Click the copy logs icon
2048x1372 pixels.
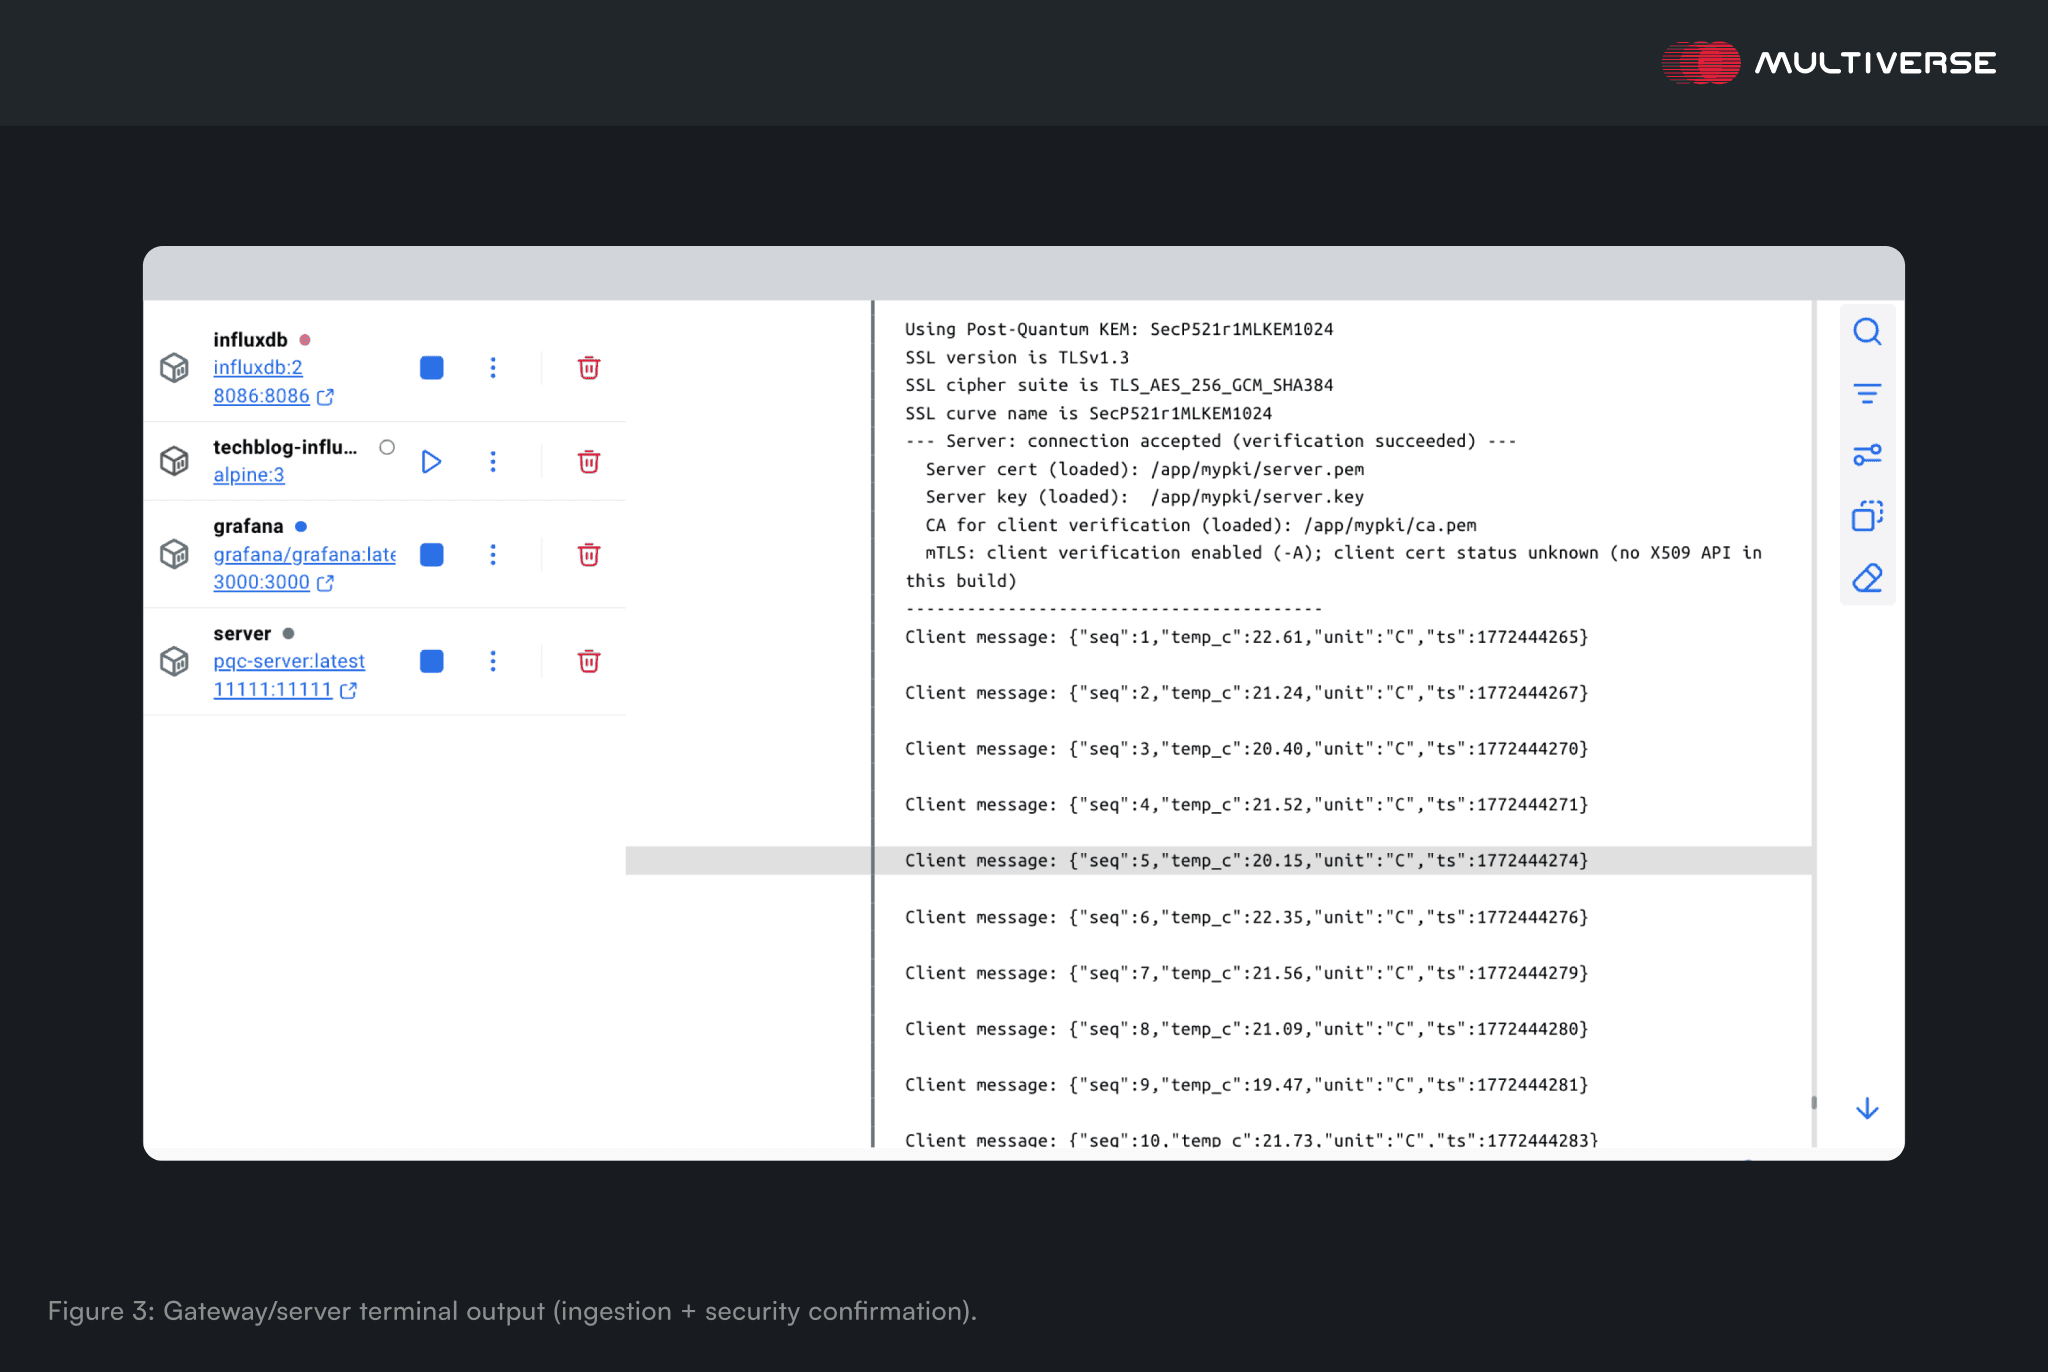(1866, 516)
